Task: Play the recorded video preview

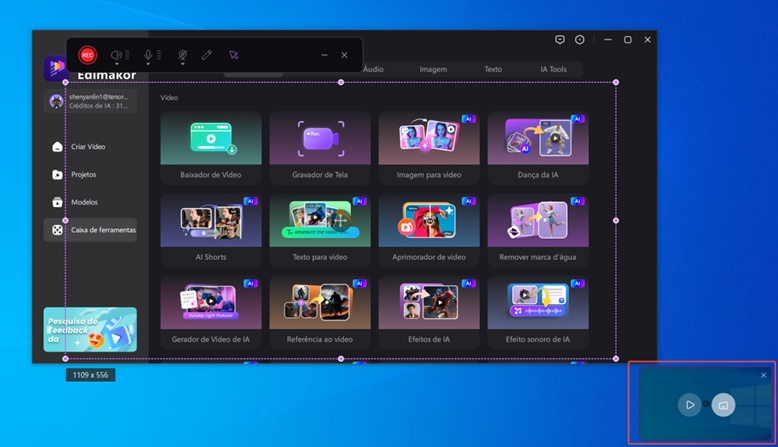Action: 689,404
